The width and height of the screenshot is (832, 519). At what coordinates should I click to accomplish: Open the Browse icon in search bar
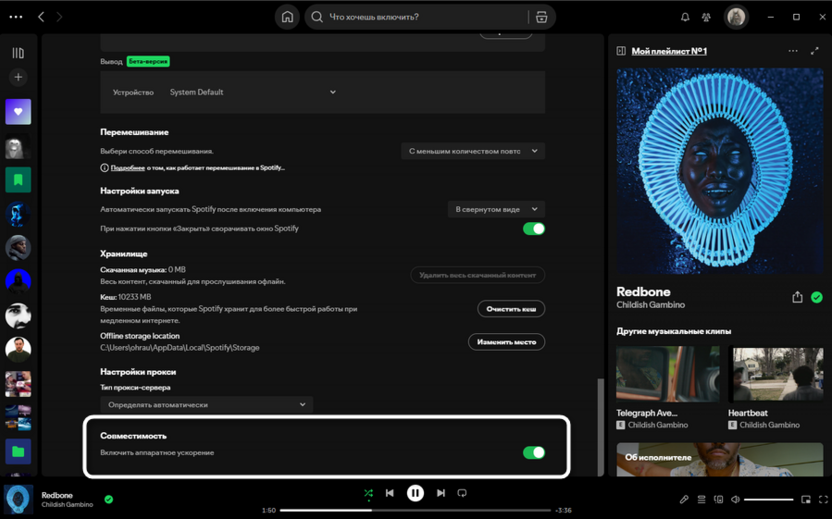(x=541, y=17)
